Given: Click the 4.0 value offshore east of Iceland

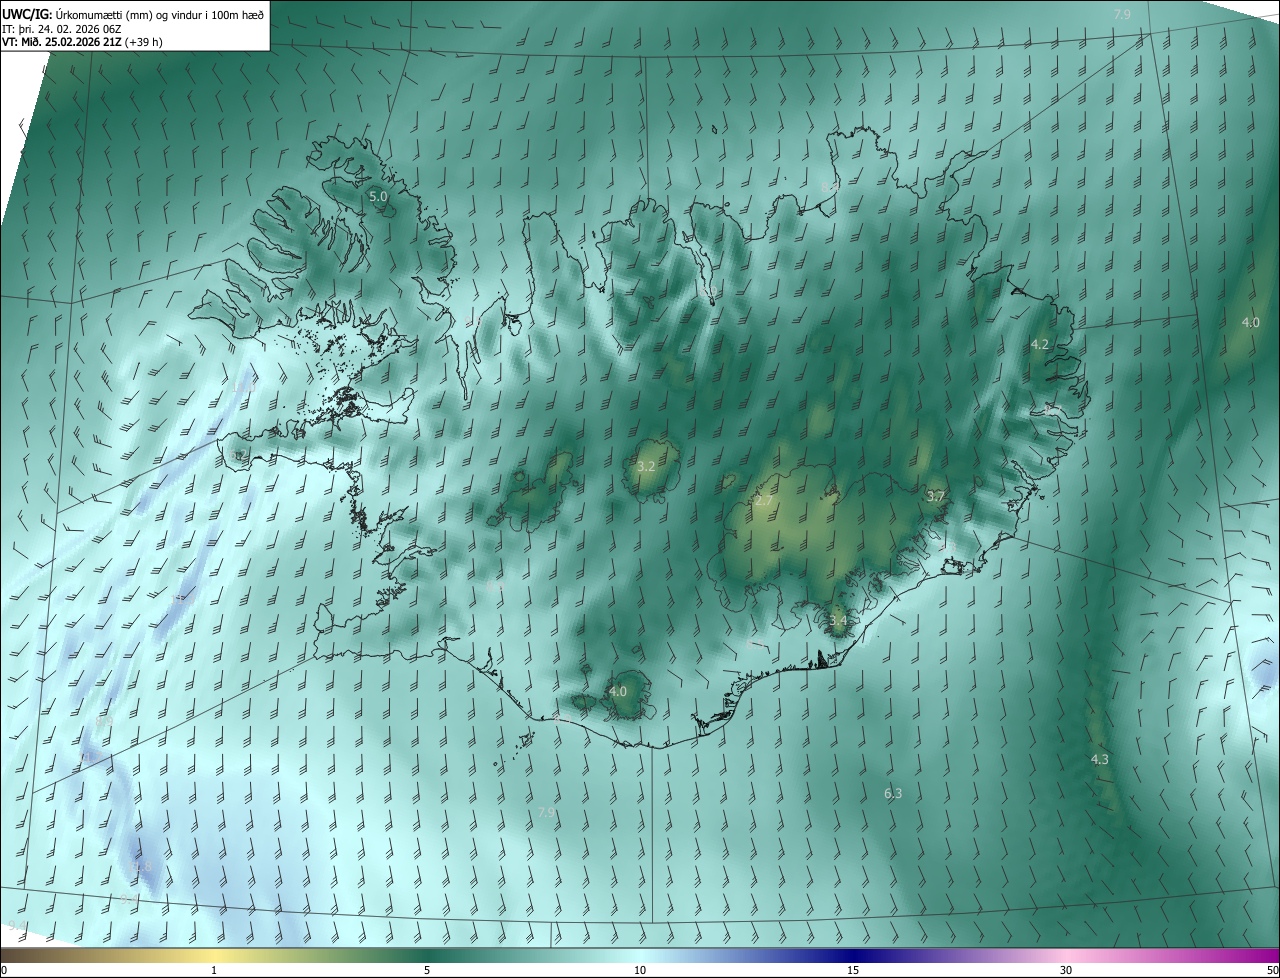Looking at the screenshot, I should coord(1251,322).
